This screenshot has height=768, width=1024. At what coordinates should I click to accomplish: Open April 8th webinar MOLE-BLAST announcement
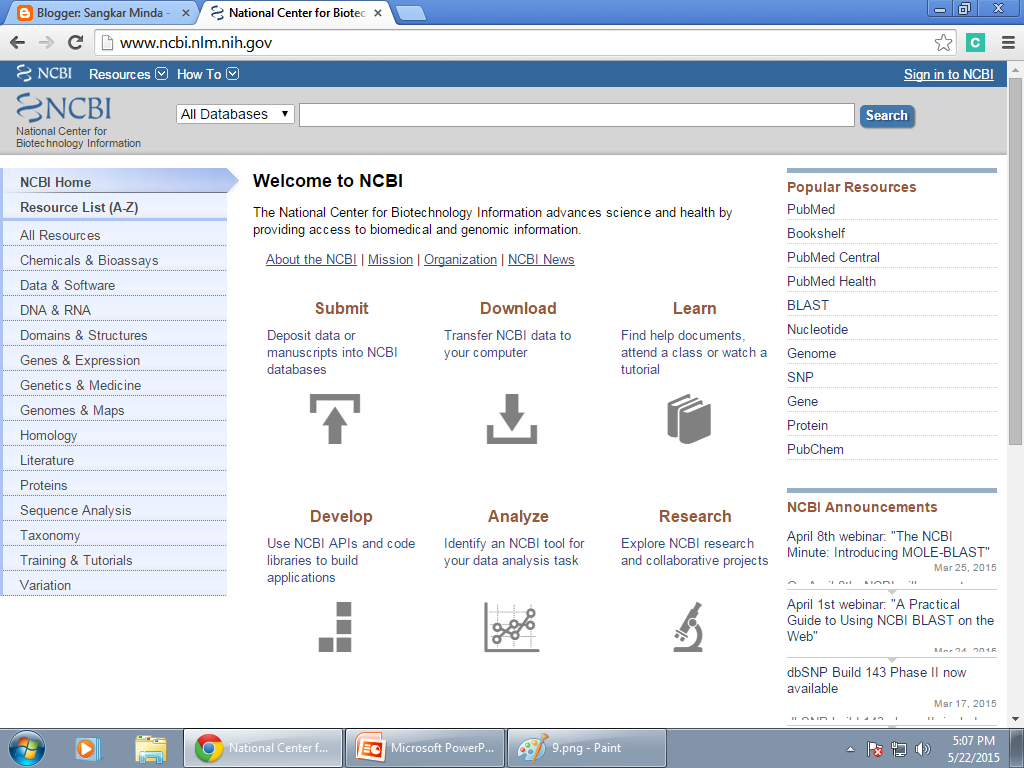[888, 544]
